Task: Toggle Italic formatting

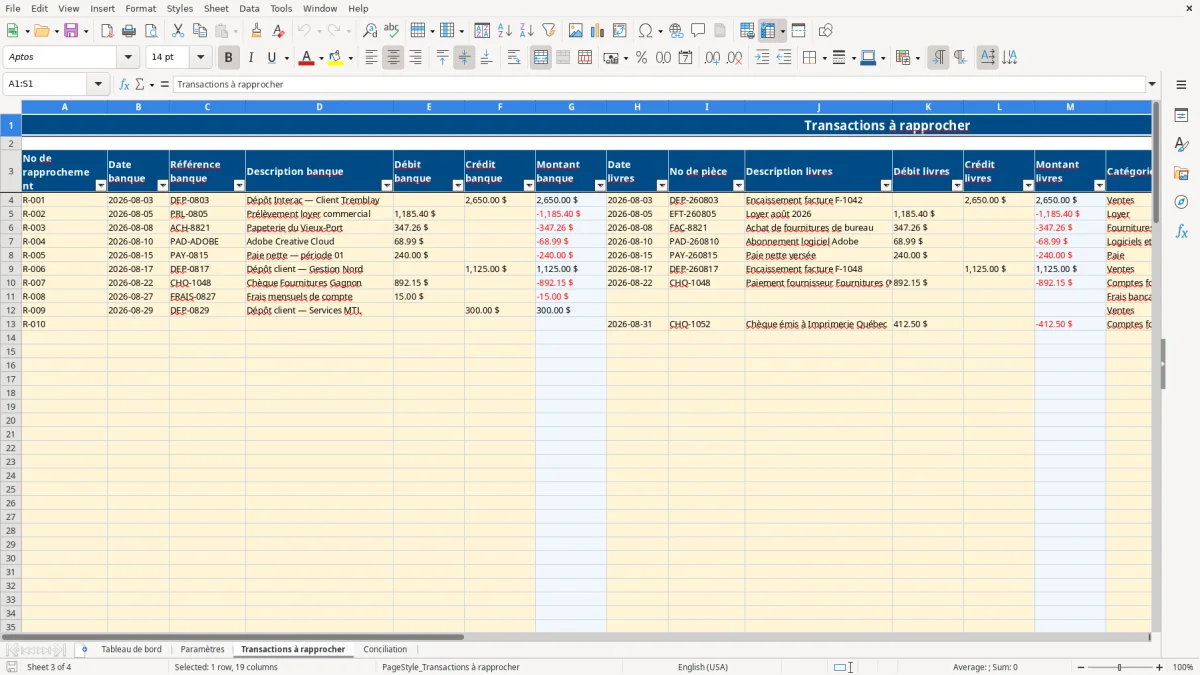Action: (251, 58)
